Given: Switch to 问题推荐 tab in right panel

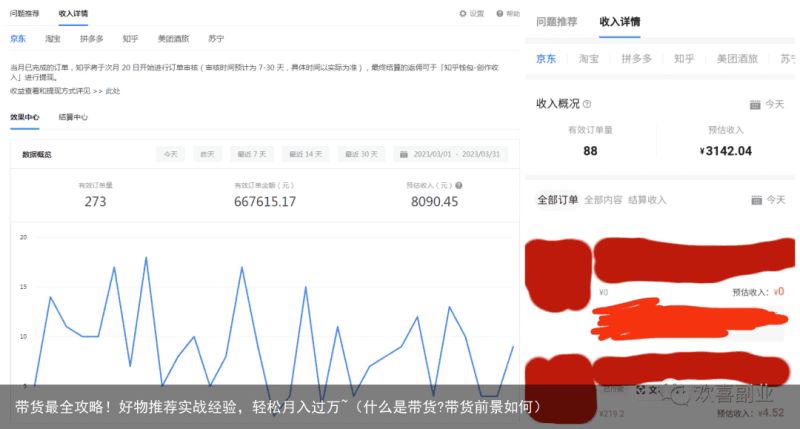Looking at the screenshot, I should [557, 22].
